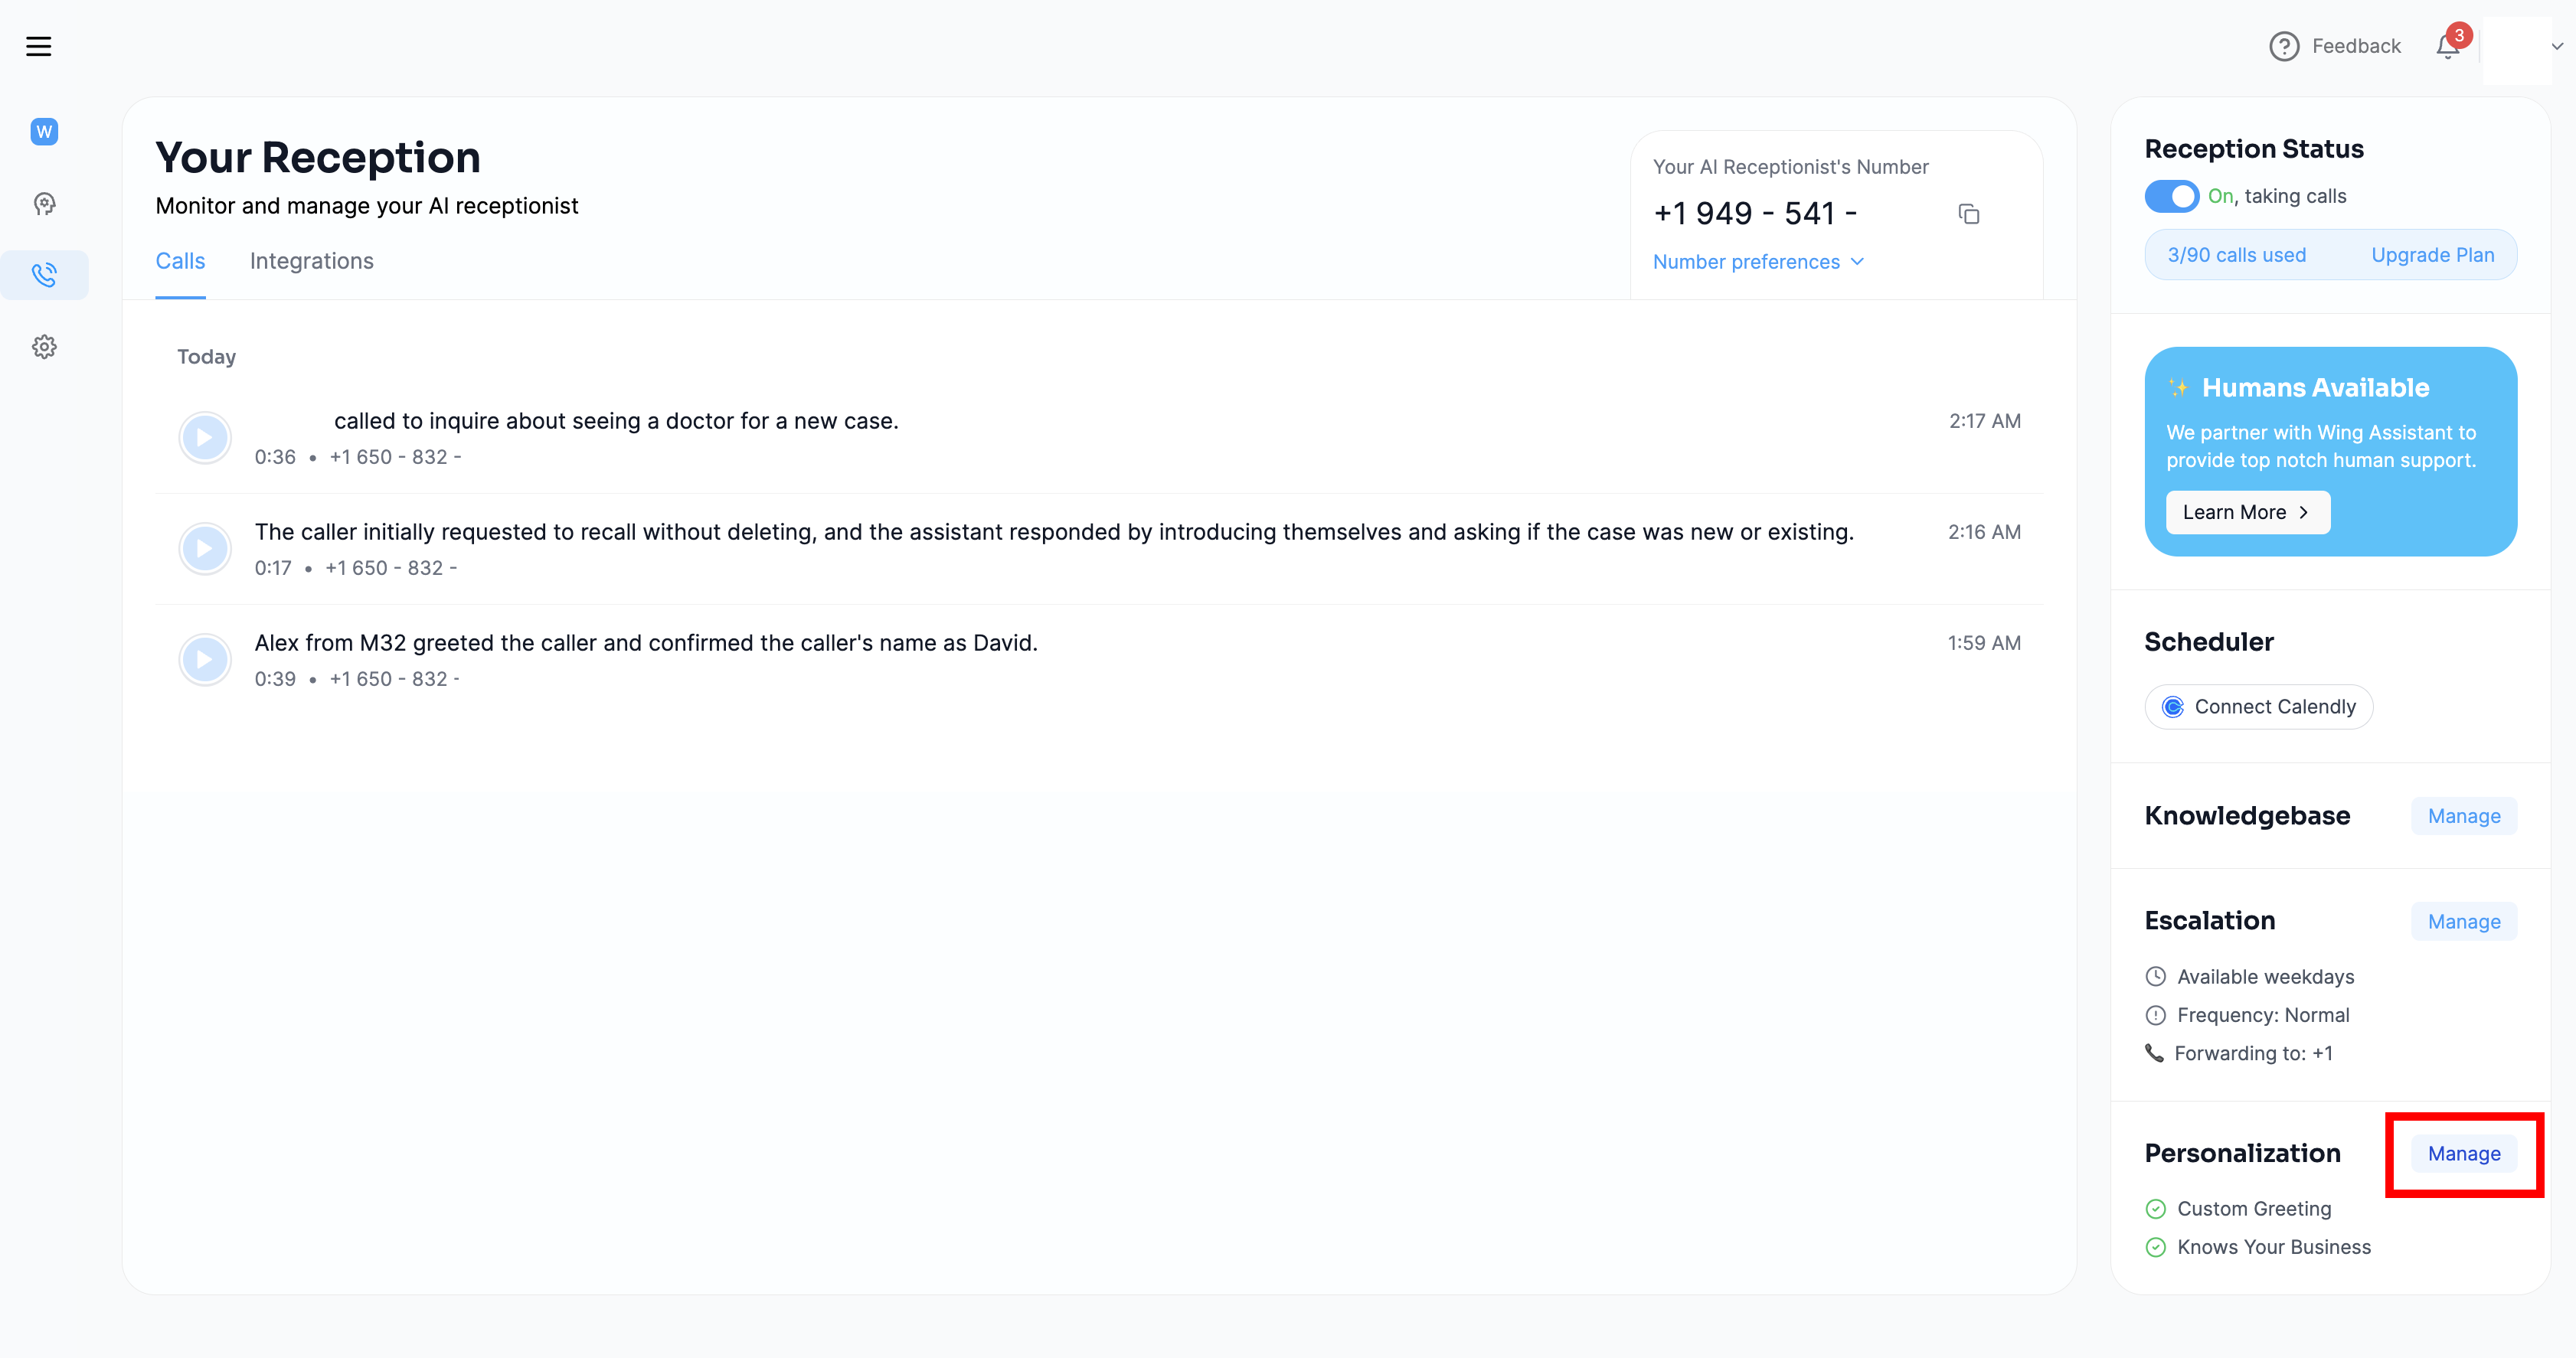This screenshot has height=1358, width=2576.
Task: Play the 1:59 AM call from David
Action: click(x=205, y=660)
